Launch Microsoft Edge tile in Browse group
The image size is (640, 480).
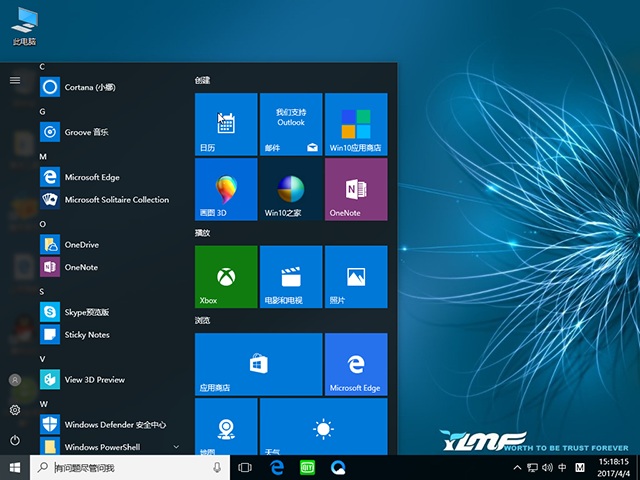click(356, 364)
